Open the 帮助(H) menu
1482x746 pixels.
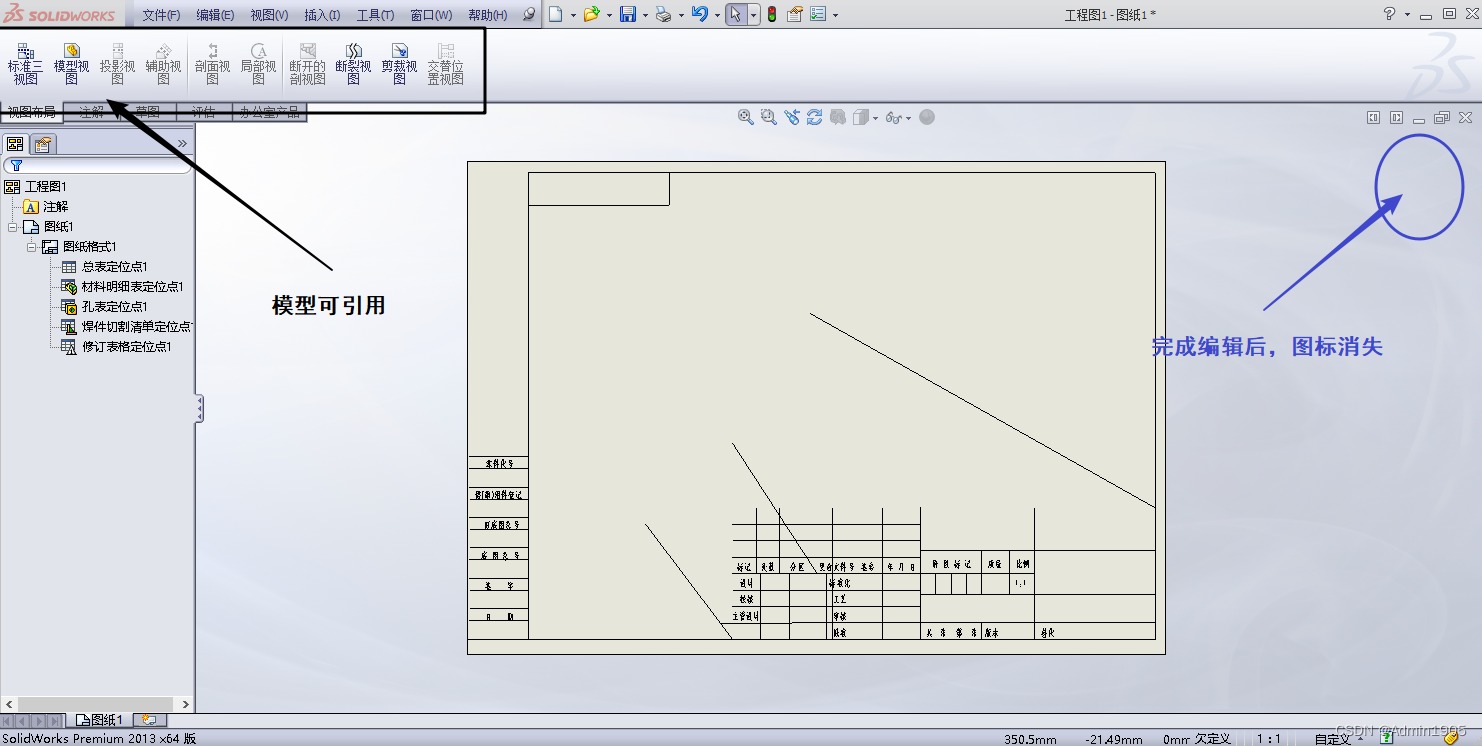[x=487, y=15]
